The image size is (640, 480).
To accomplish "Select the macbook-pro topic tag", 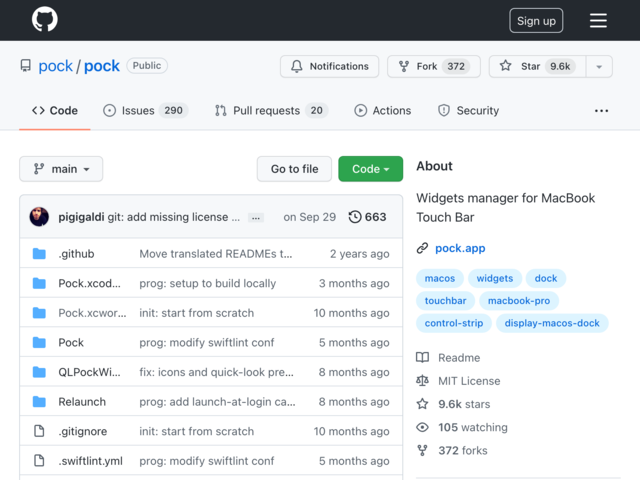I will point(519,301).
